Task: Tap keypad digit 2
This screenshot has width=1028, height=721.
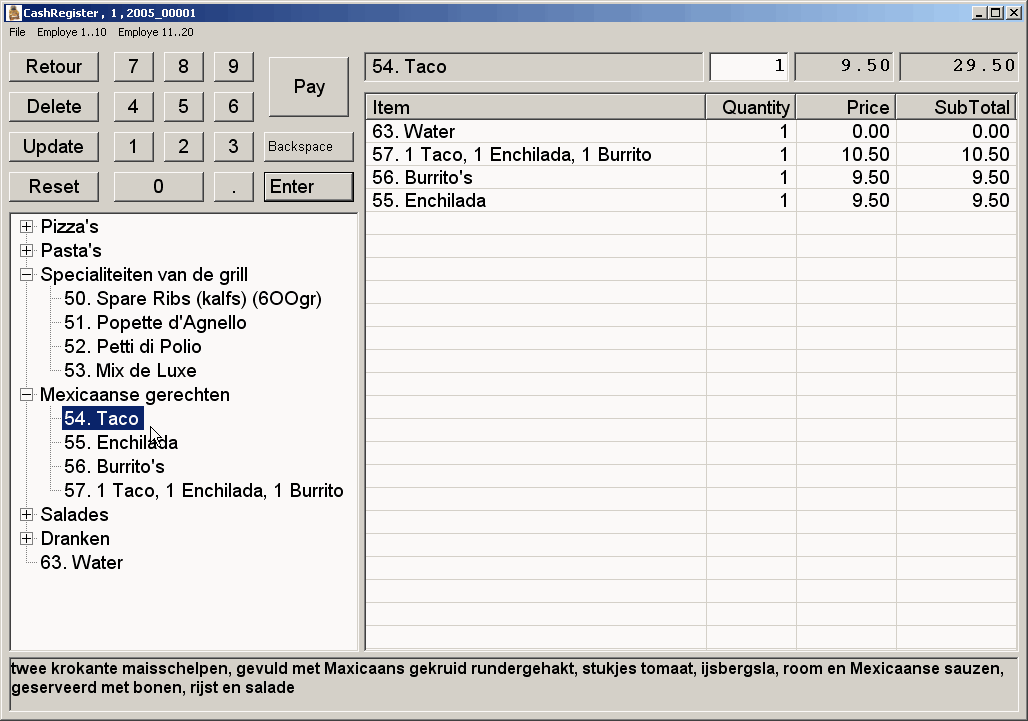Action: click(x=184, y=147)
